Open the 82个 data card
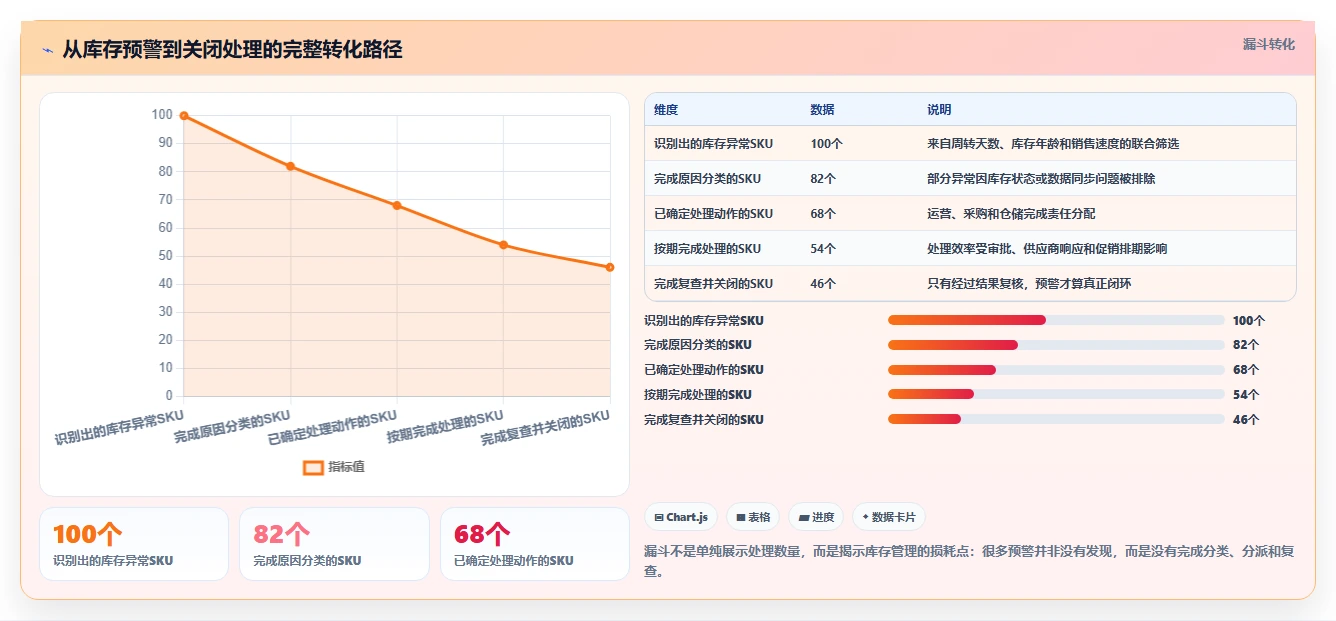The width and height of the screenshot is (1336, 621). coord(334,544)
